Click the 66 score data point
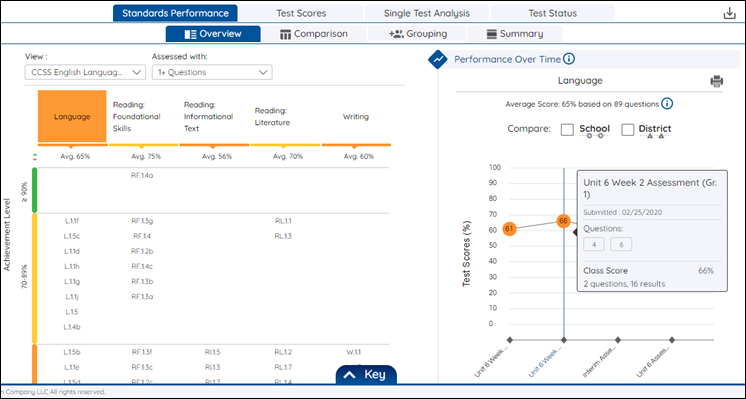This screenshot has width=746, height=399. (563, 221)
